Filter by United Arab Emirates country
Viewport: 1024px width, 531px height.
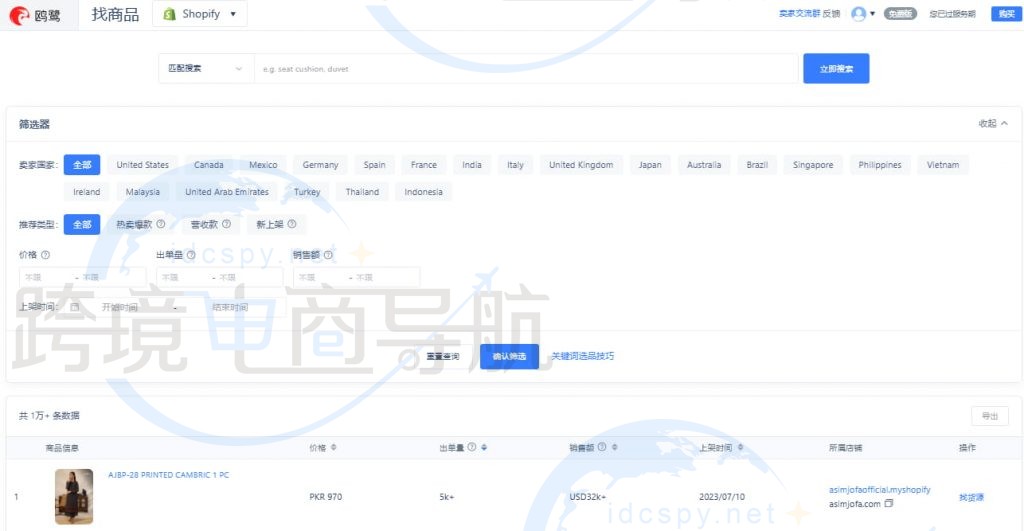pyautogui.click(x=227, y=192)
